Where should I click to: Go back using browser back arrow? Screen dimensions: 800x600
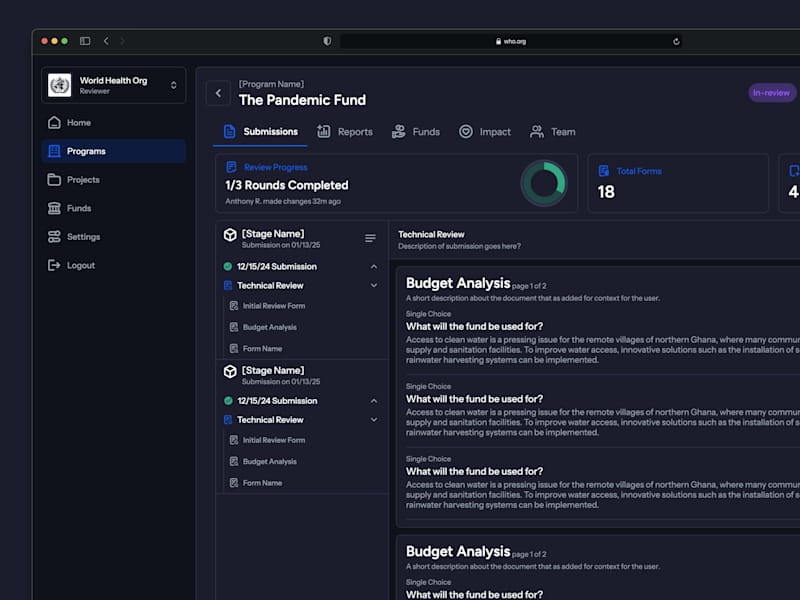click(106, 41)
